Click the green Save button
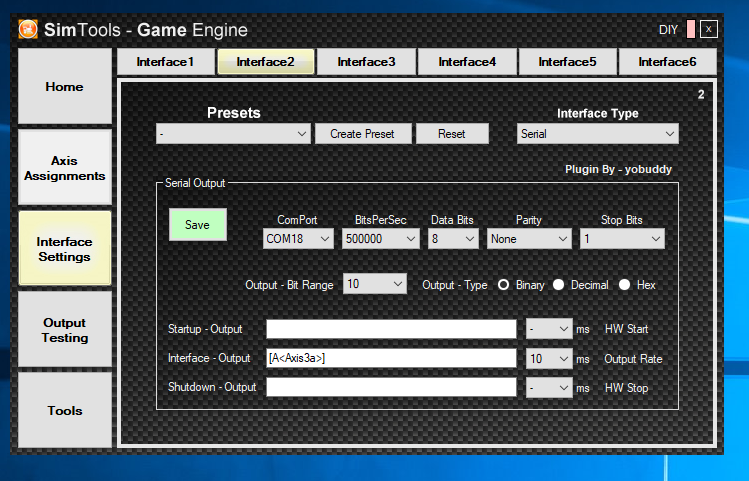This screenshot has width=749, height=481. click(198, 224)
